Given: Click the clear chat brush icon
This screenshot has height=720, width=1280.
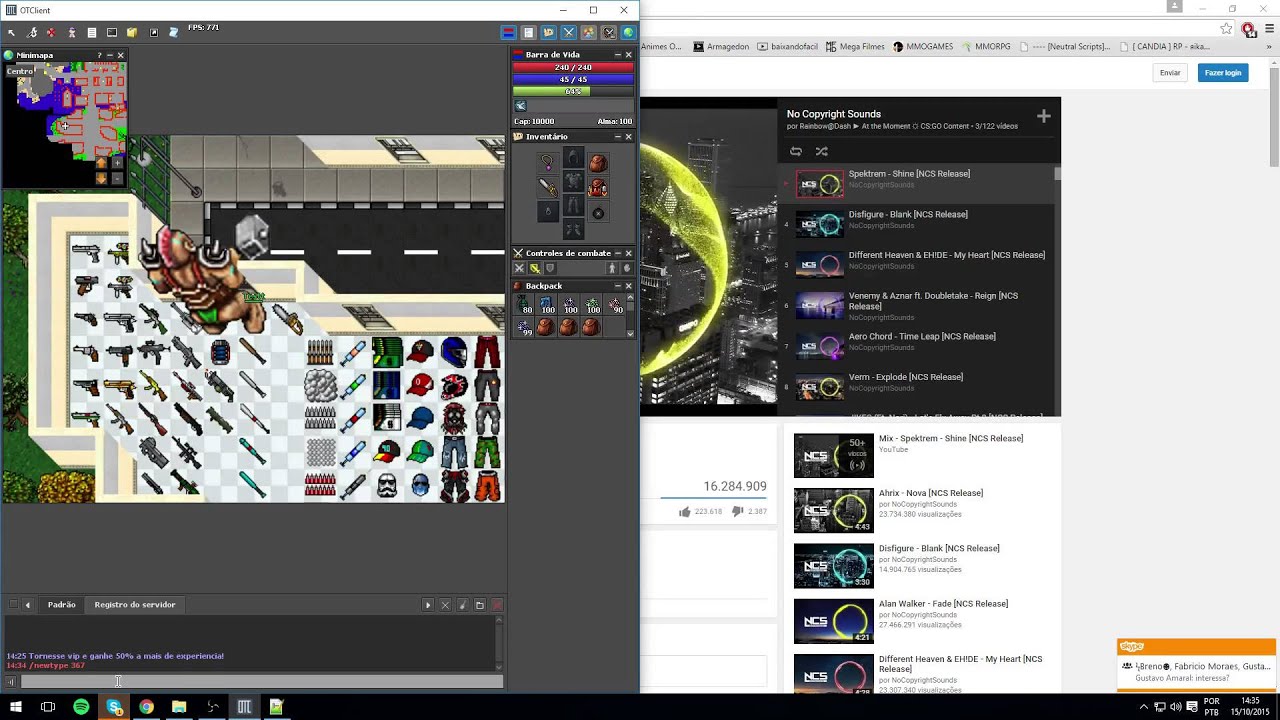Looking at the screenshot, I should coord(463,605).
